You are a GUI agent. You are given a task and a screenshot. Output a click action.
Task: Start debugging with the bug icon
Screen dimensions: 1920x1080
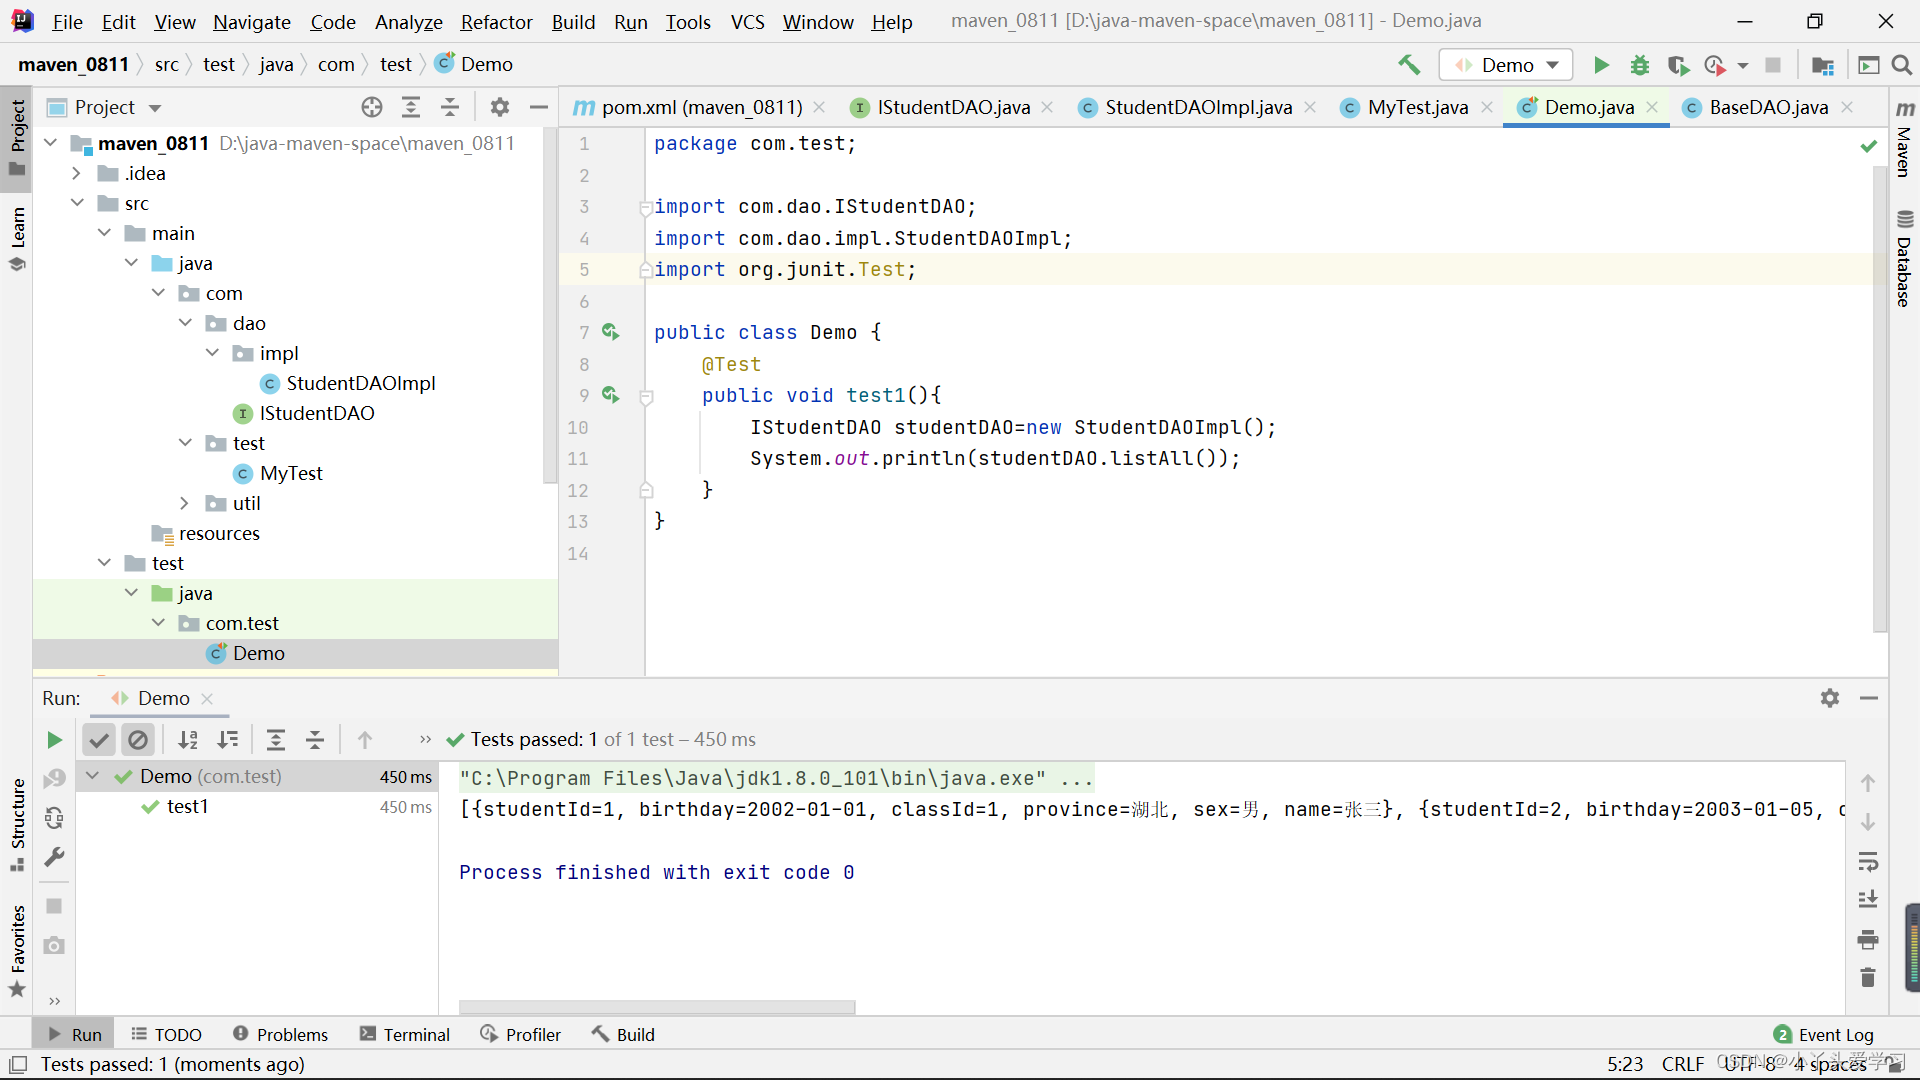[1639, 65]
